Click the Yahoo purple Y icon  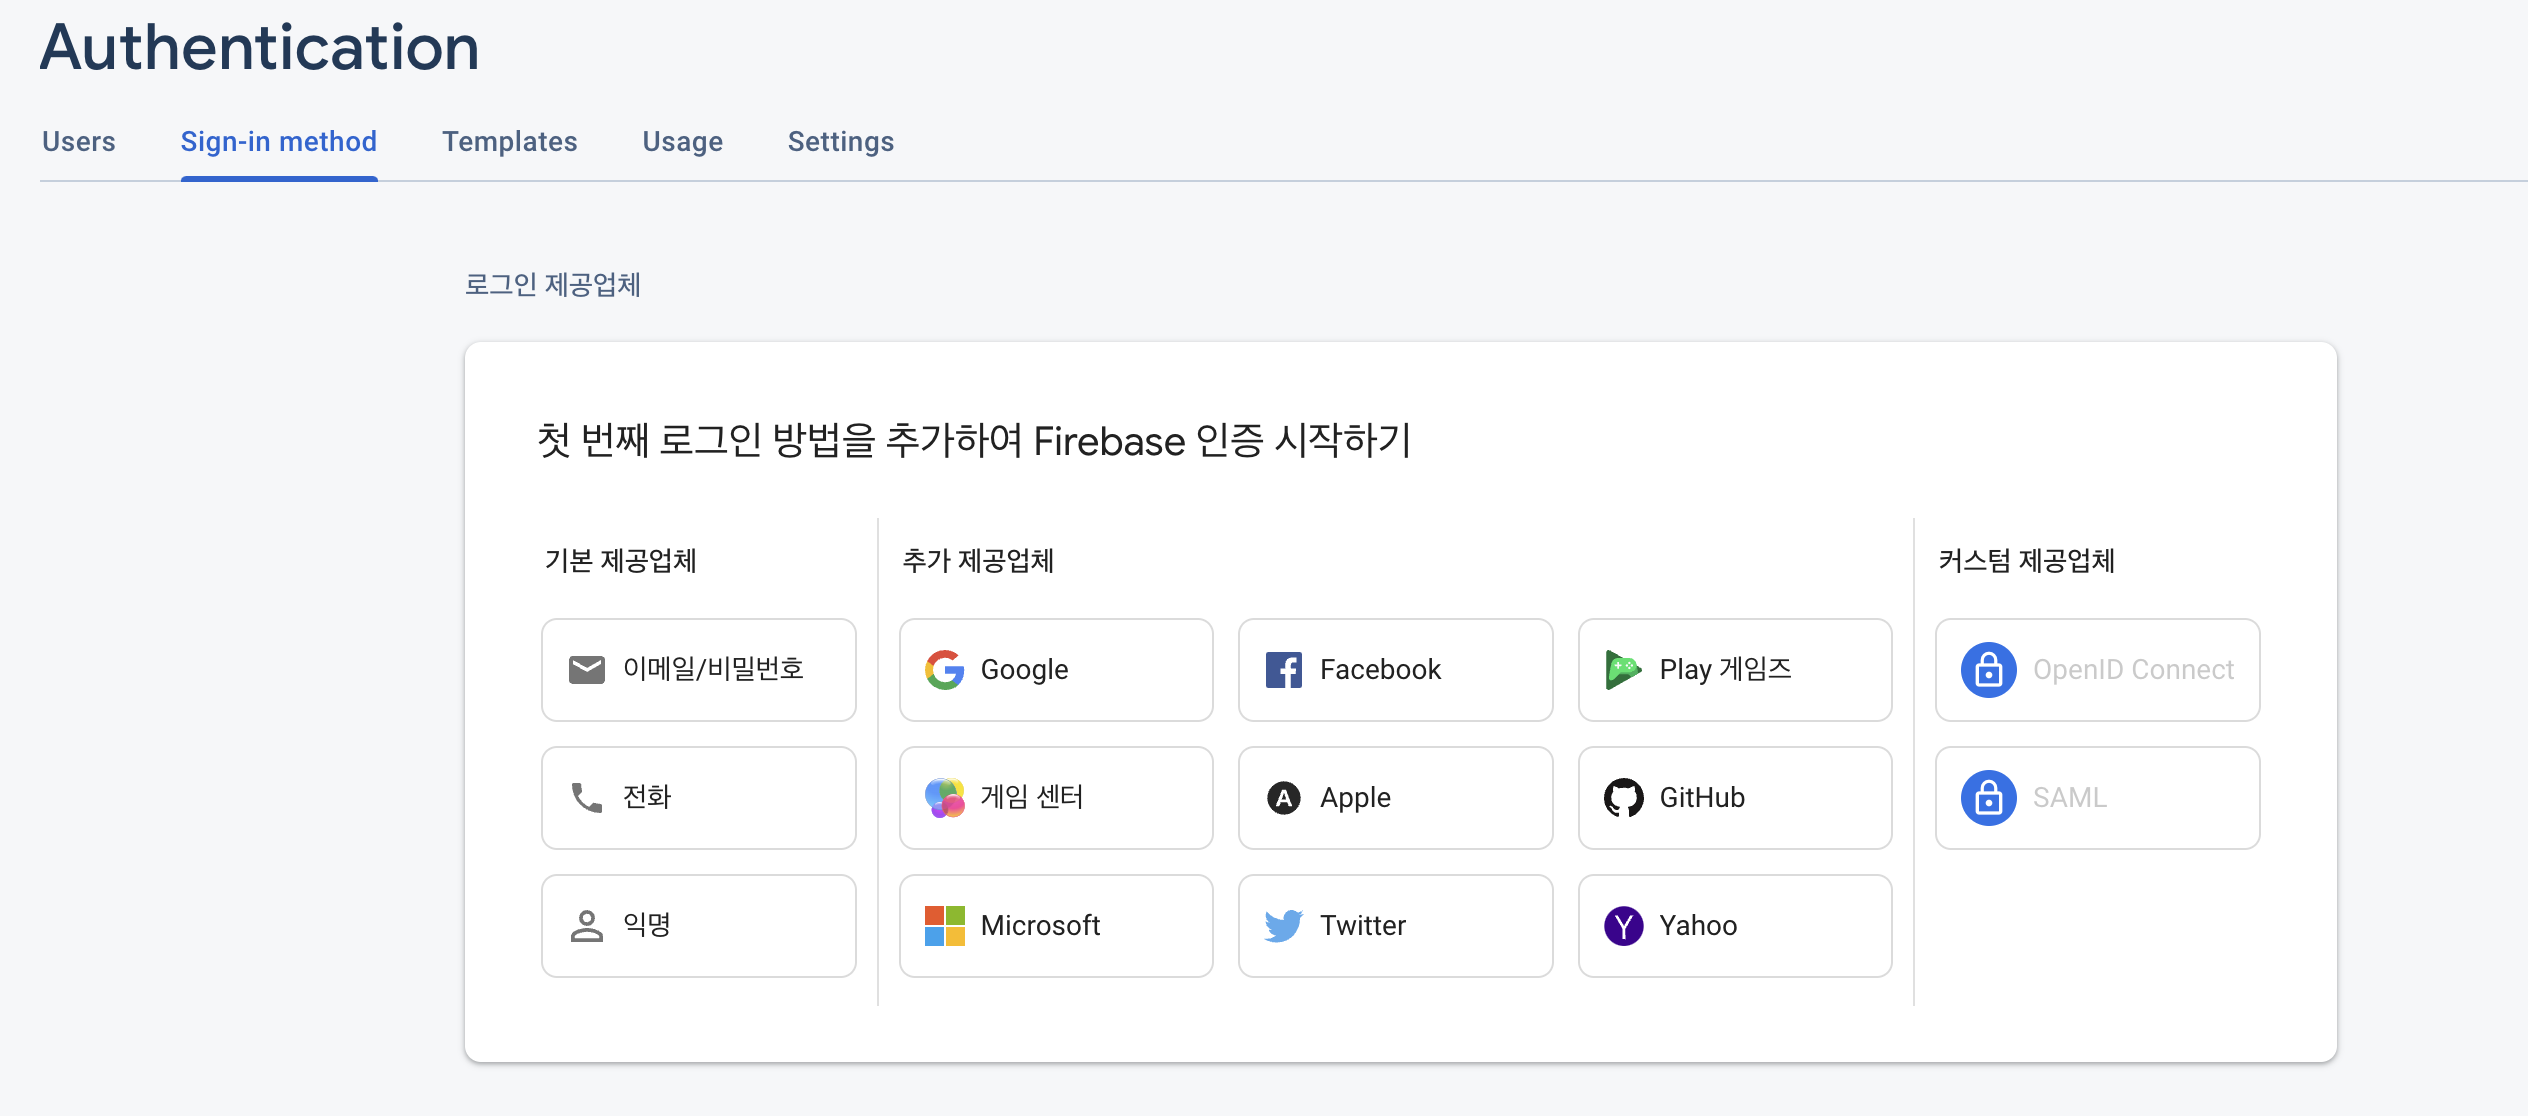click(x=1623, y=926)
